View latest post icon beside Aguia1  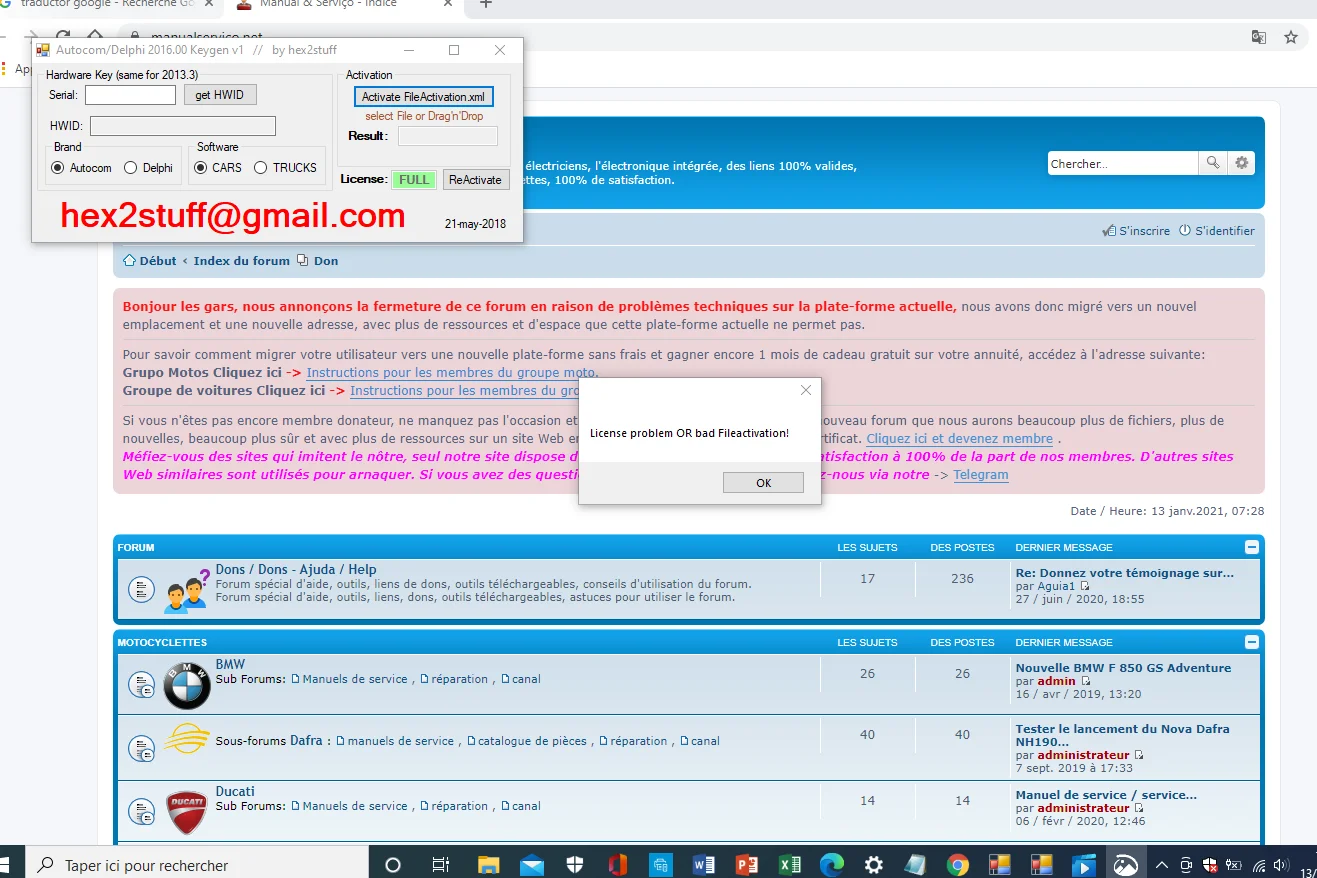click(x=1085, y=586)
